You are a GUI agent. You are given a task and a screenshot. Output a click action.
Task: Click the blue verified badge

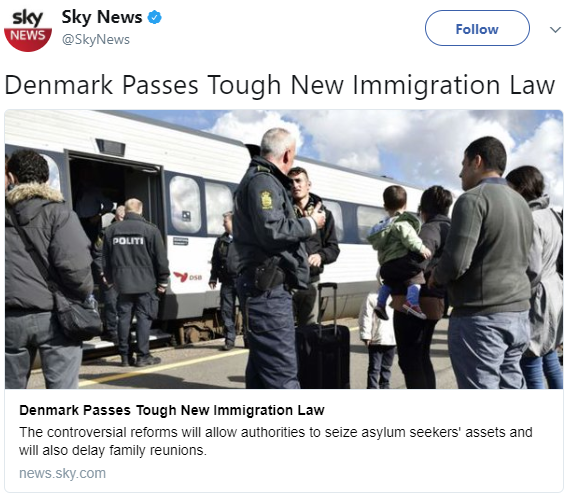[155, 17]
